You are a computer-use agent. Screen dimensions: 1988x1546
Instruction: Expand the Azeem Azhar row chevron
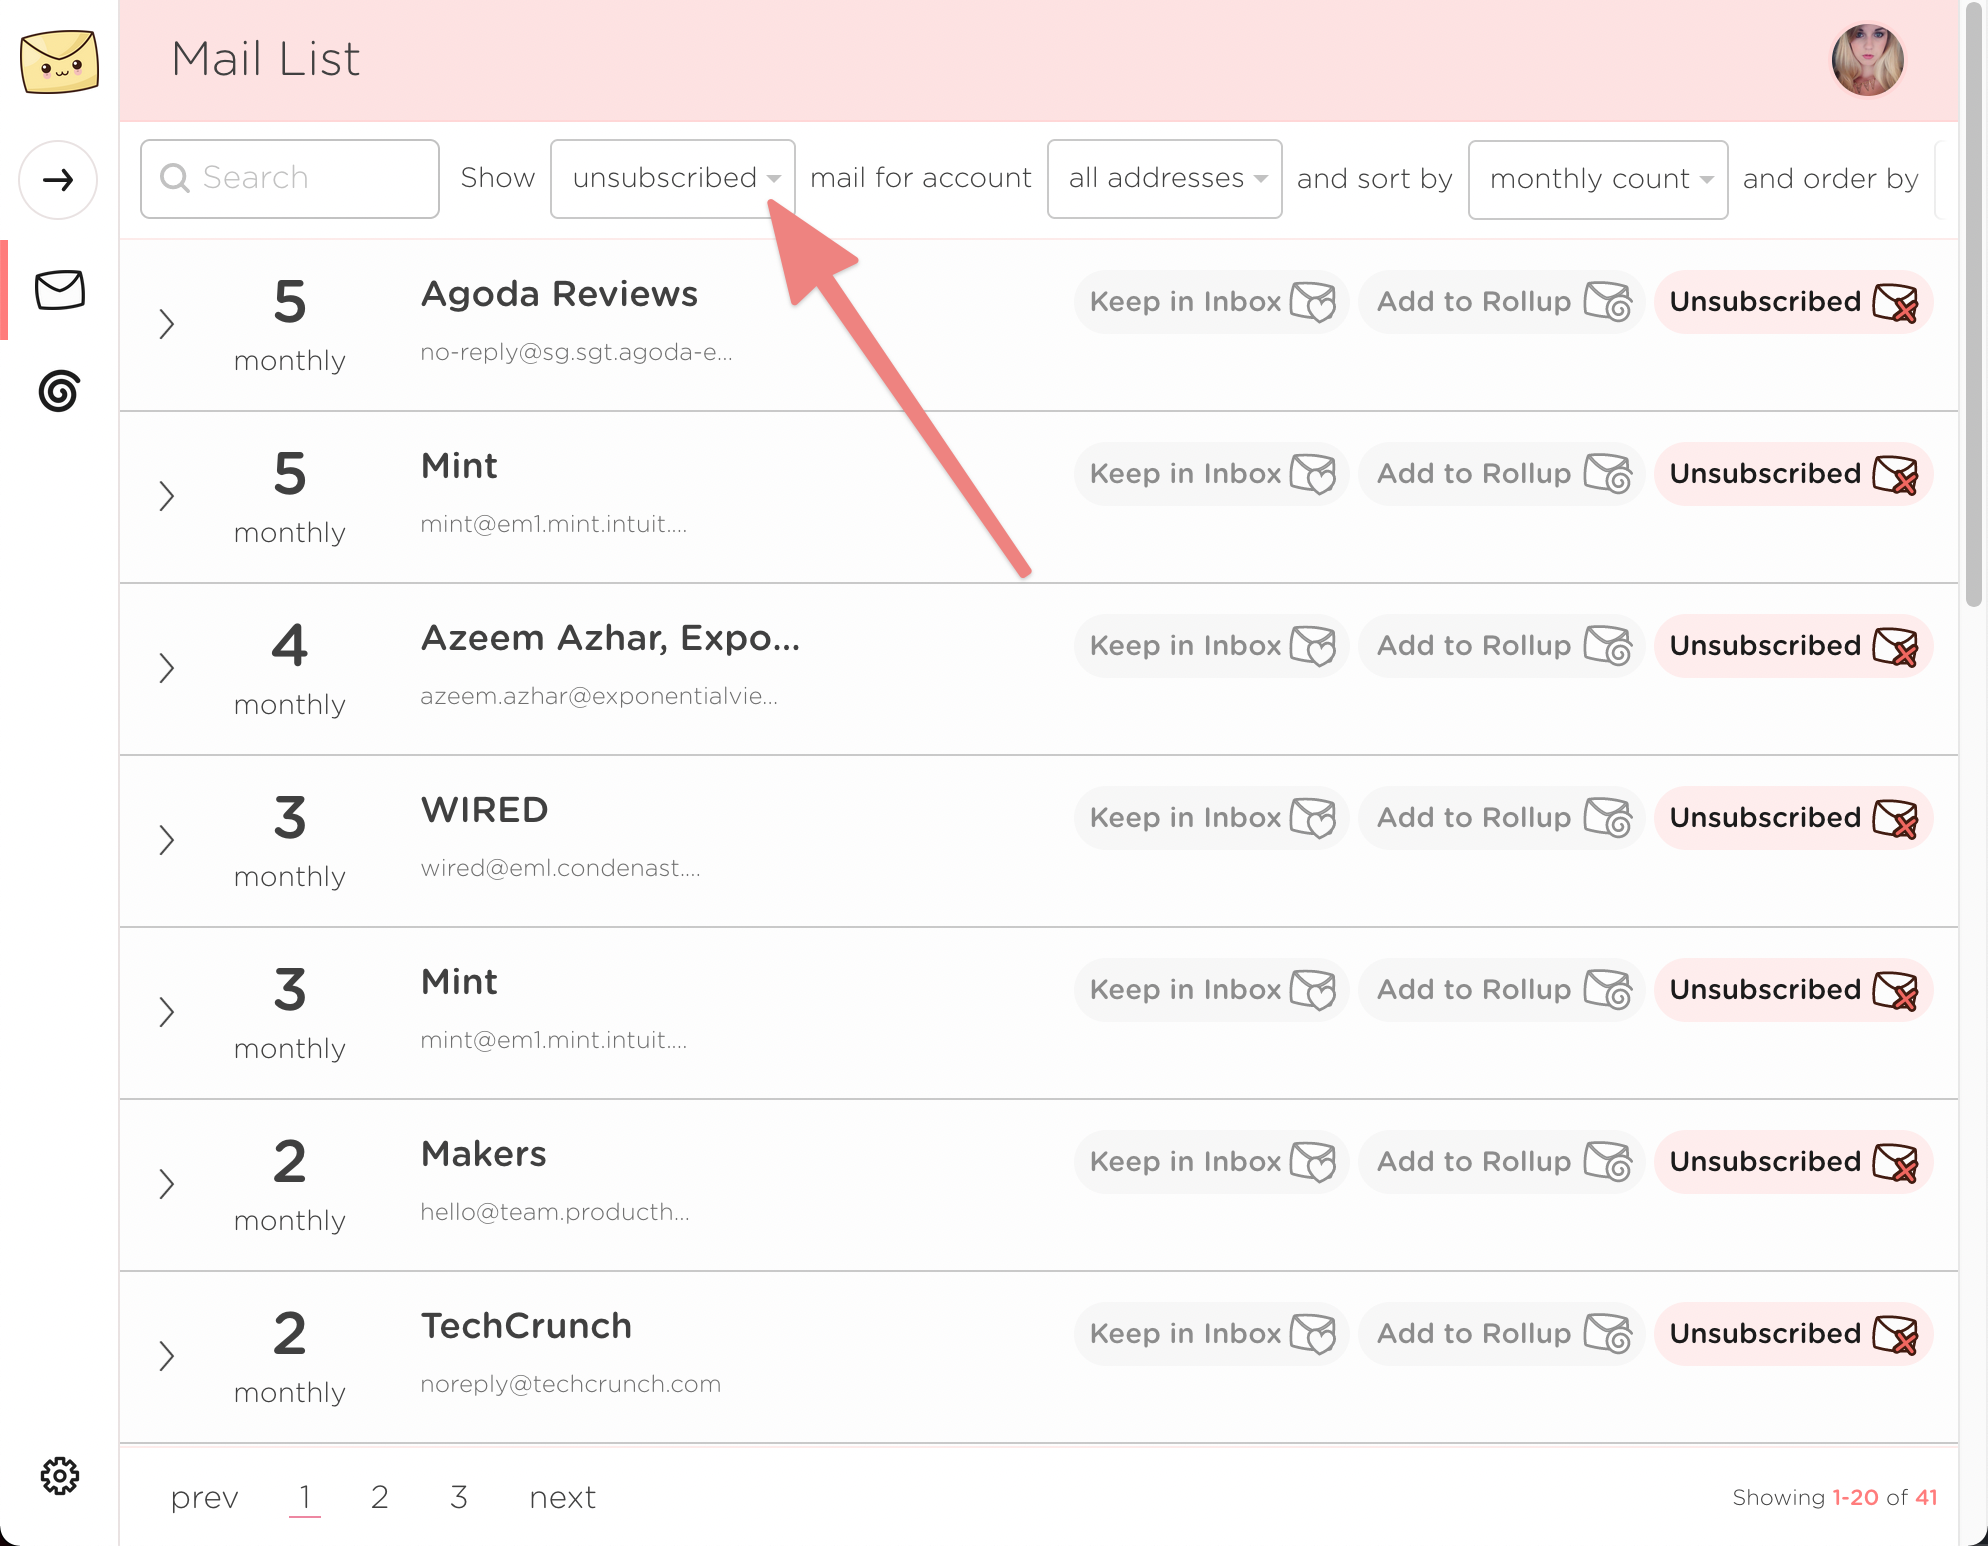point(167,668)
